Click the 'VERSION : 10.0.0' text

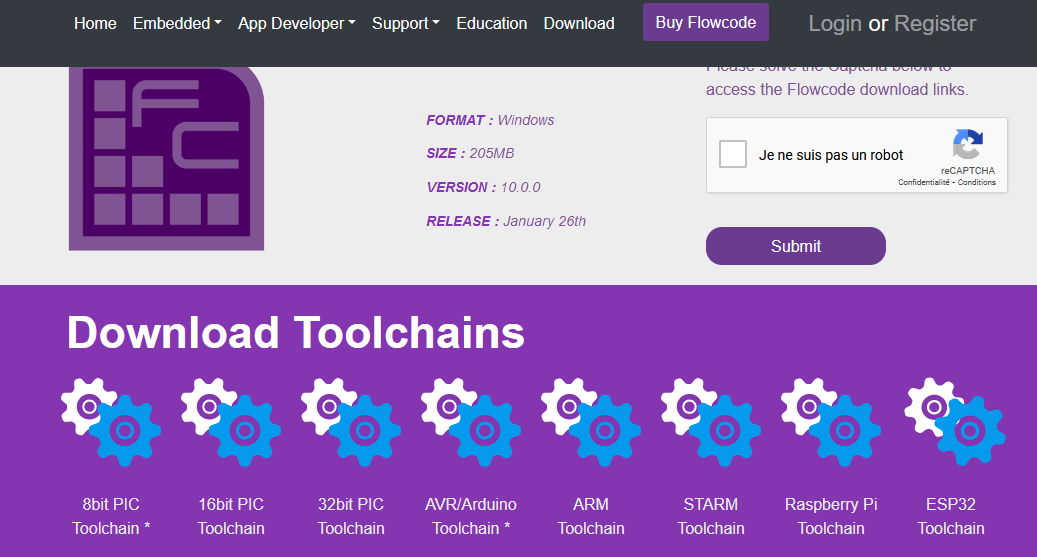click(483, 187)
